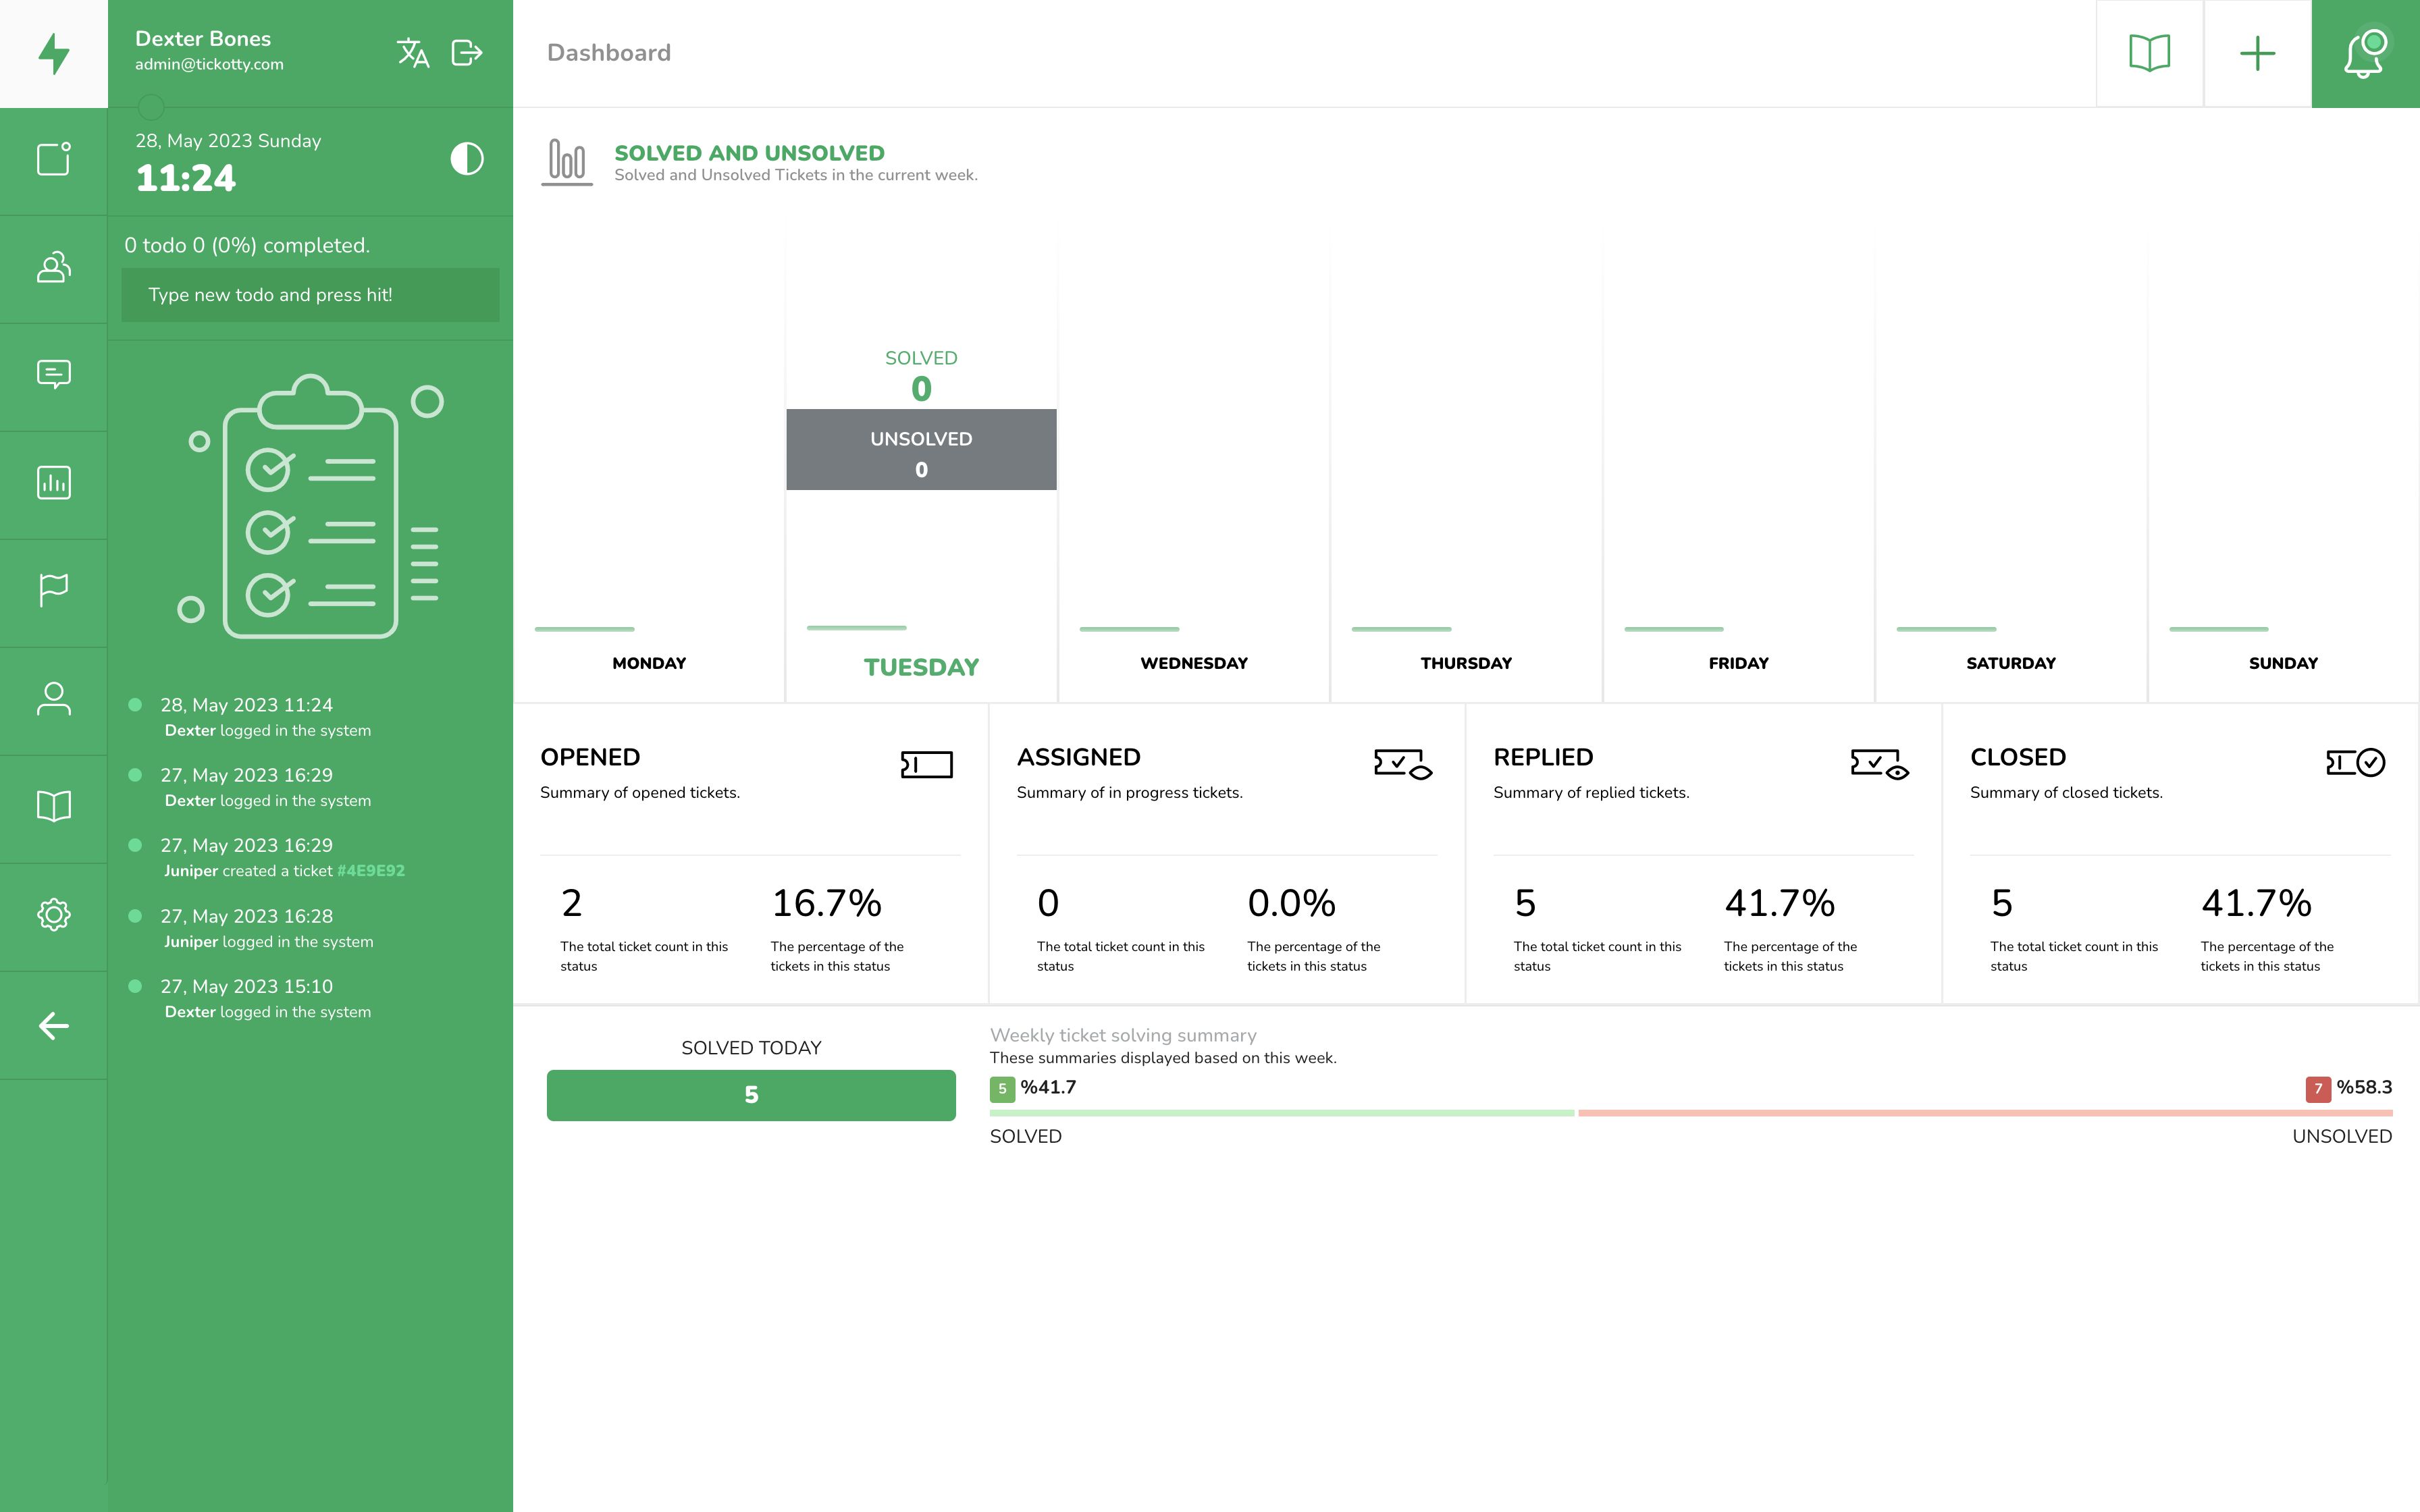
Task: Click the plus add new button
Action: 2256,53
